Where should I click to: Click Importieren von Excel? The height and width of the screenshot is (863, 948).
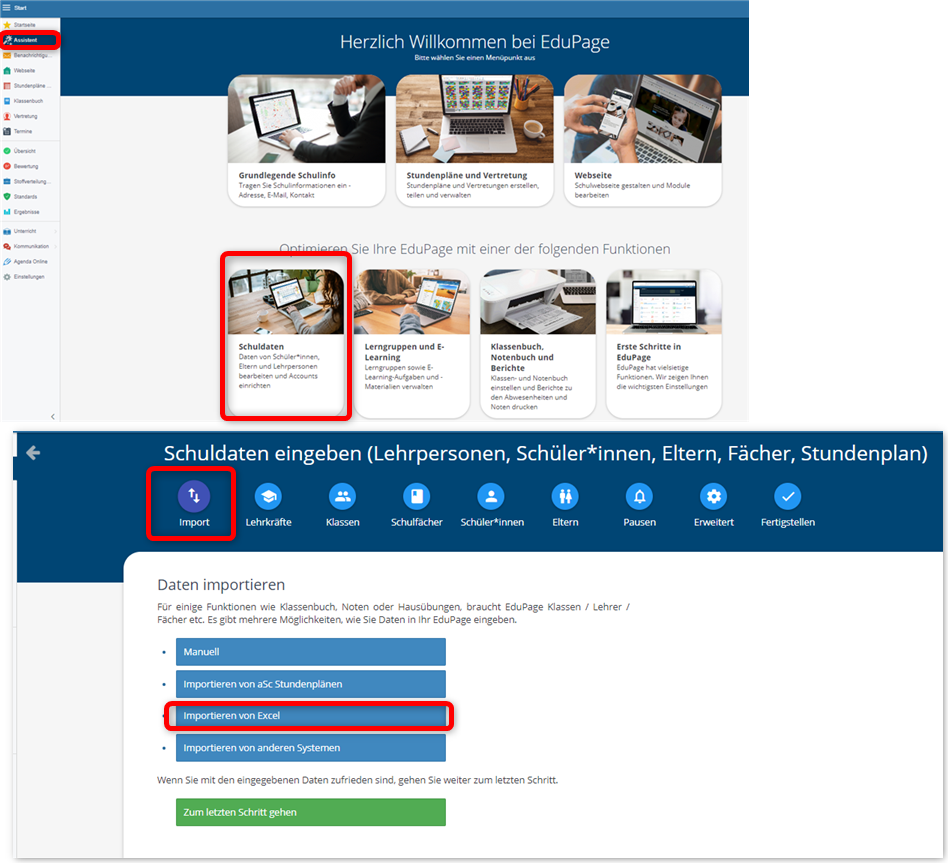point(311,716)
